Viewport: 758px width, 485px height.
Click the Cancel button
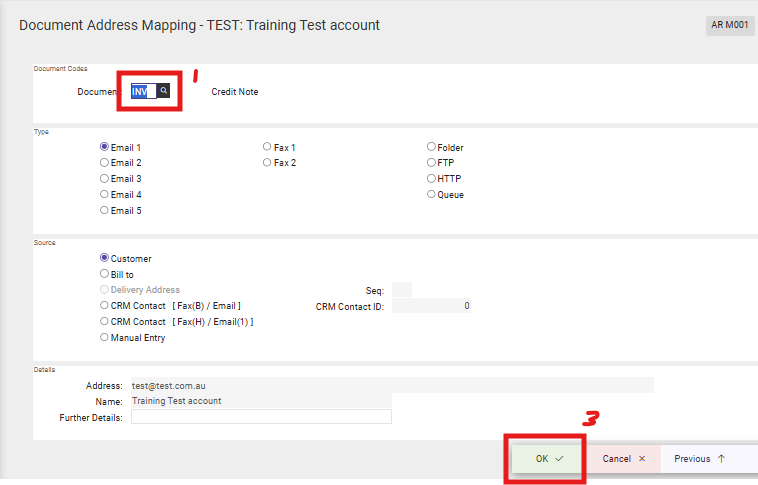(x=624, y=459)
